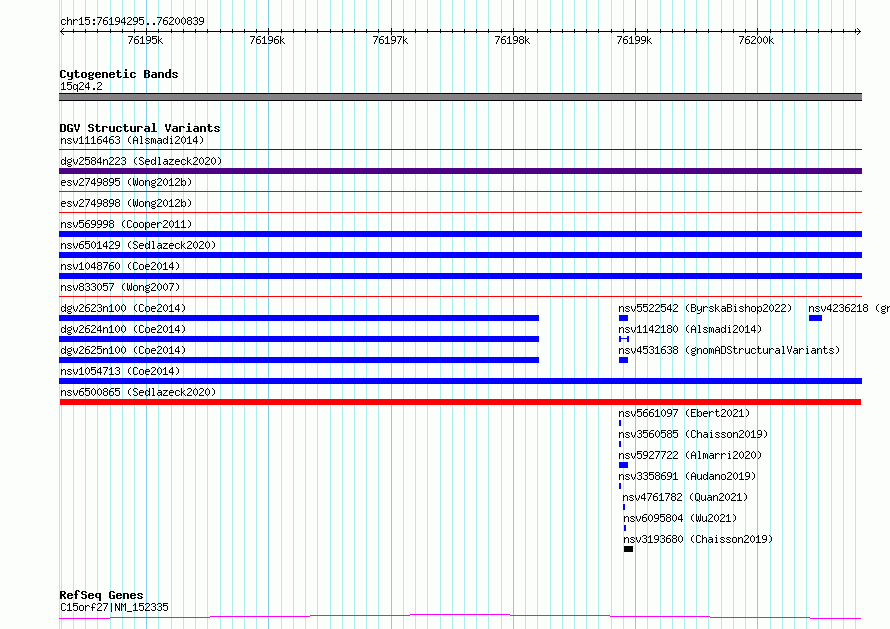
Task: Open the nsv3358691 (Audano2019) label
Action: click(x=687, y=476)
